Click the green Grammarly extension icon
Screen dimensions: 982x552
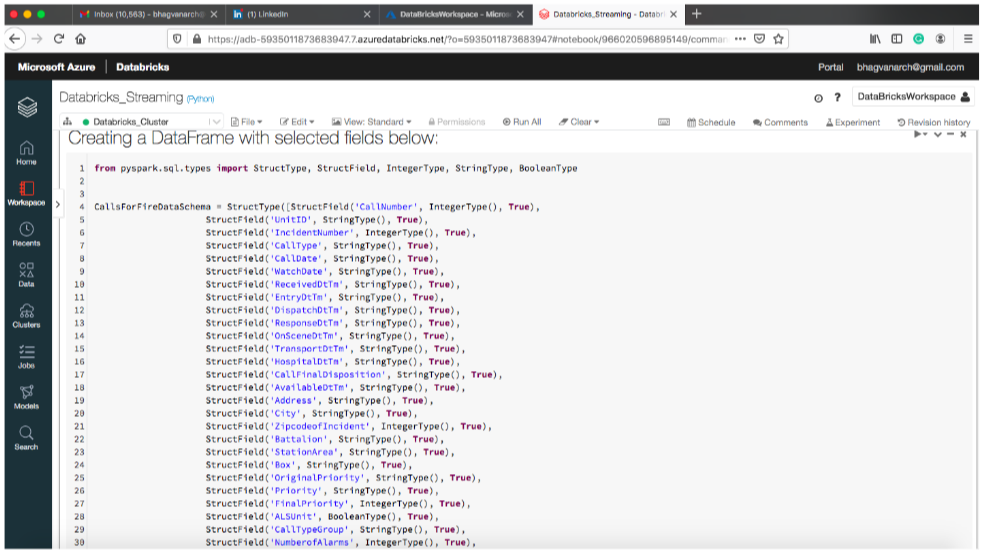pyautogui.click(x=919, y=39)
